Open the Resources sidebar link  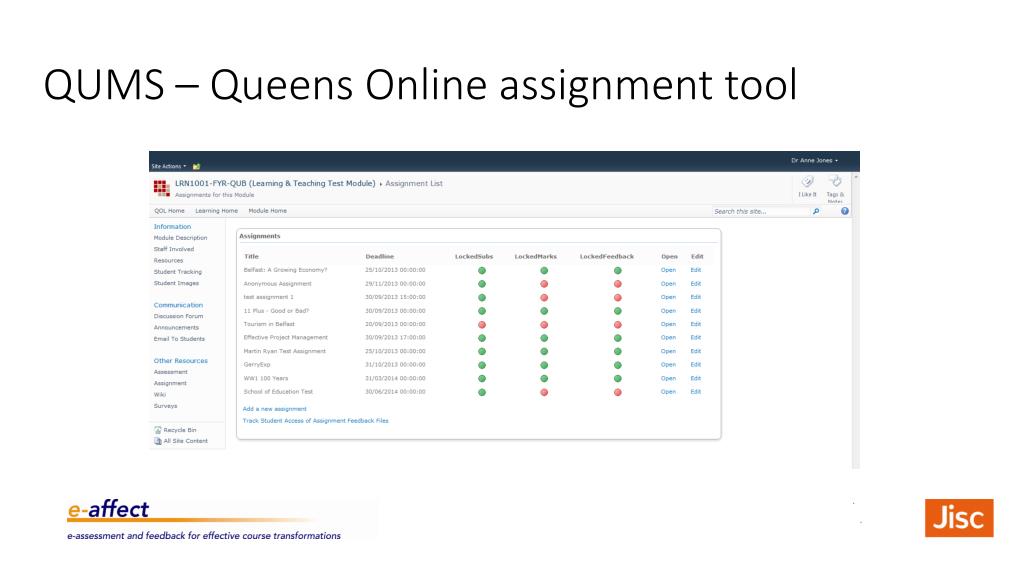(168, 261)
